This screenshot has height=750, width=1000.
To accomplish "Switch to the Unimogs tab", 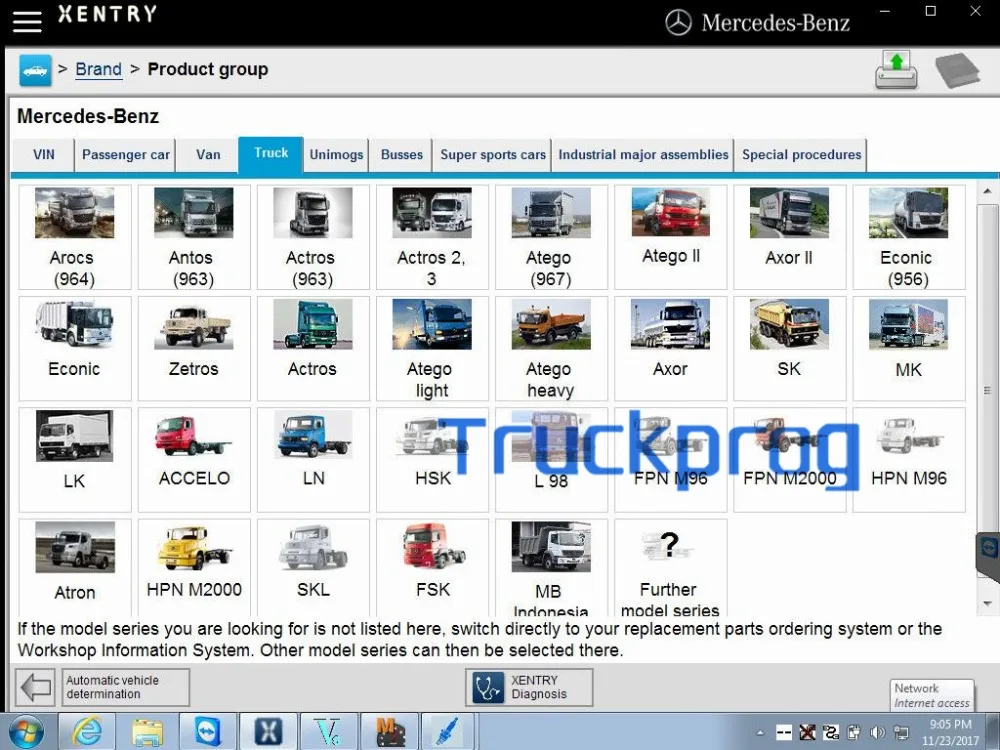I will [336, 155].
